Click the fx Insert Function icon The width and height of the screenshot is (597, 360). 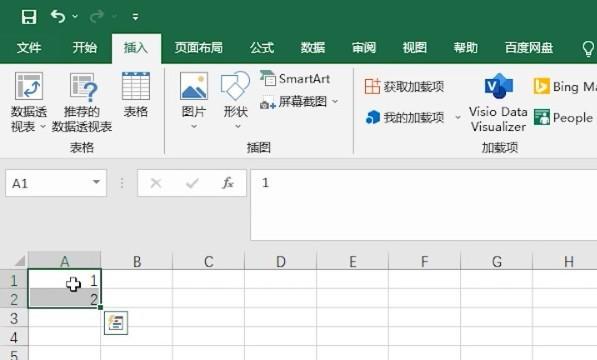[228, 183]
